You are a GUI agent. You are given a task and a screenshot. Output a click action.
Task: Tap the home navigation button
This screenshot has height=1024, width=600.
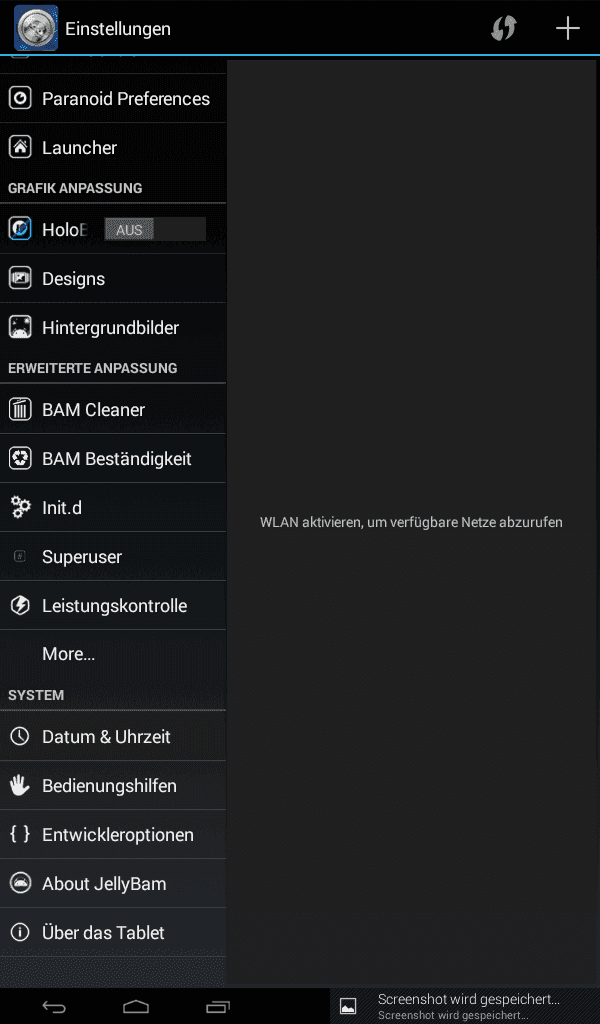(136, 1006)
